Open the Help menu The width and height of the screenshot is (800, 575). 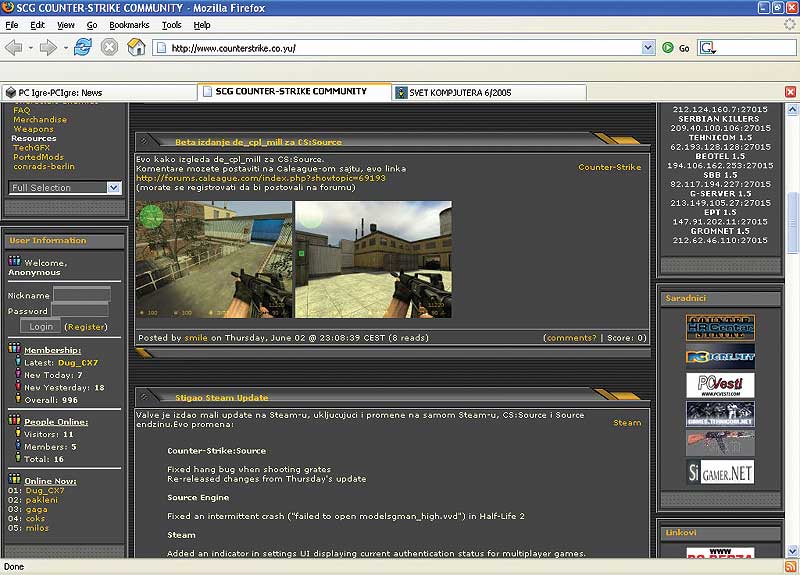tap(202, 25)
